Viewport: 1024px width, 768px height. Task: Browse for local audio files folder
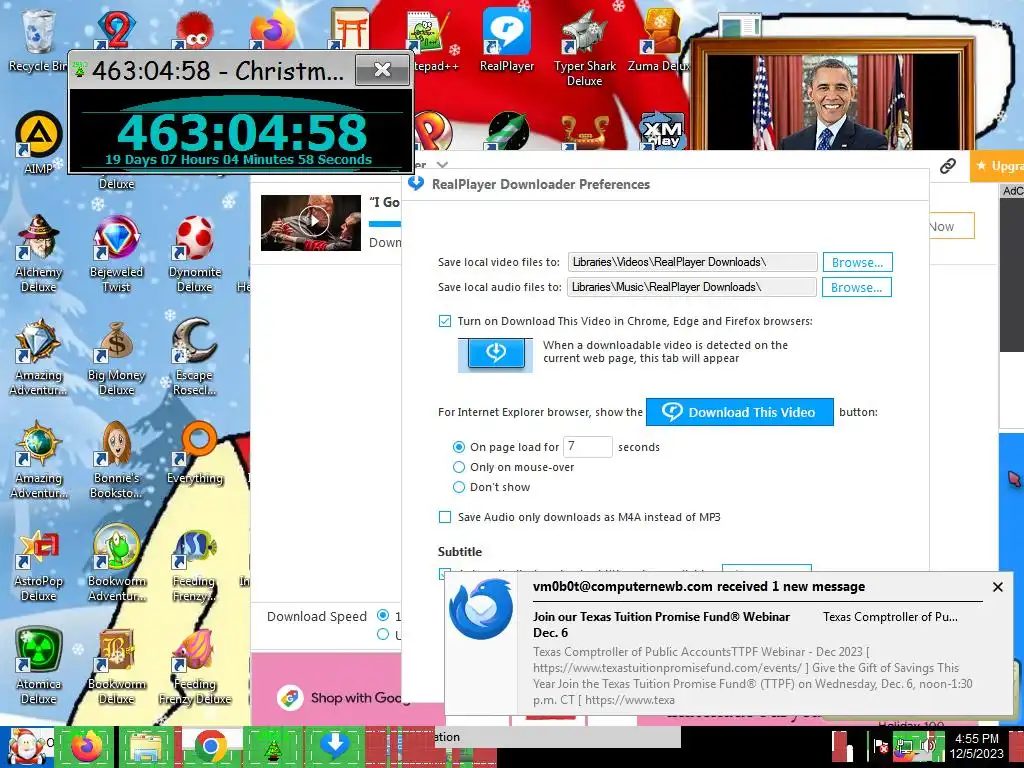pos(857,287)
